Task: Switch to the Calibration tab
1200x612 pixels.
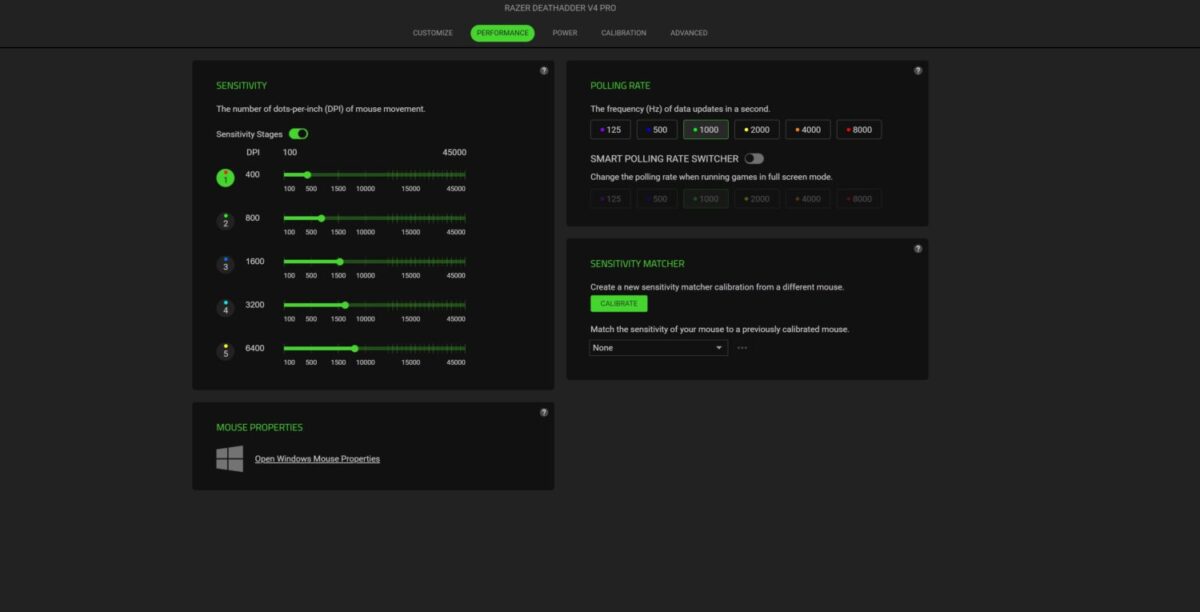Action: click(624, 33)
